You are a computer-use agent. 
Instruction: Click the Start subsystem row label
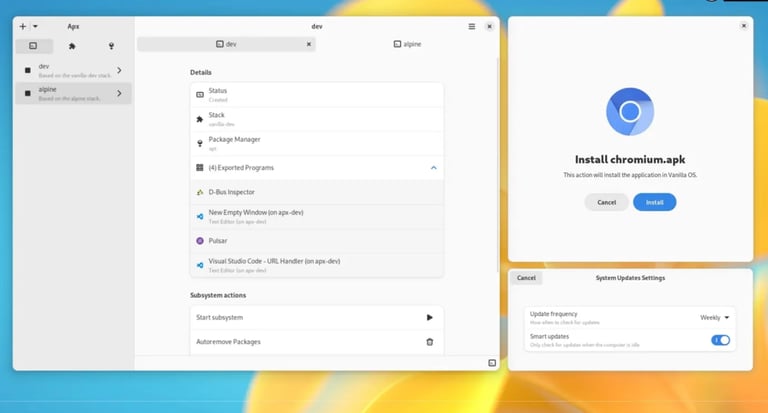coord(219,317)
